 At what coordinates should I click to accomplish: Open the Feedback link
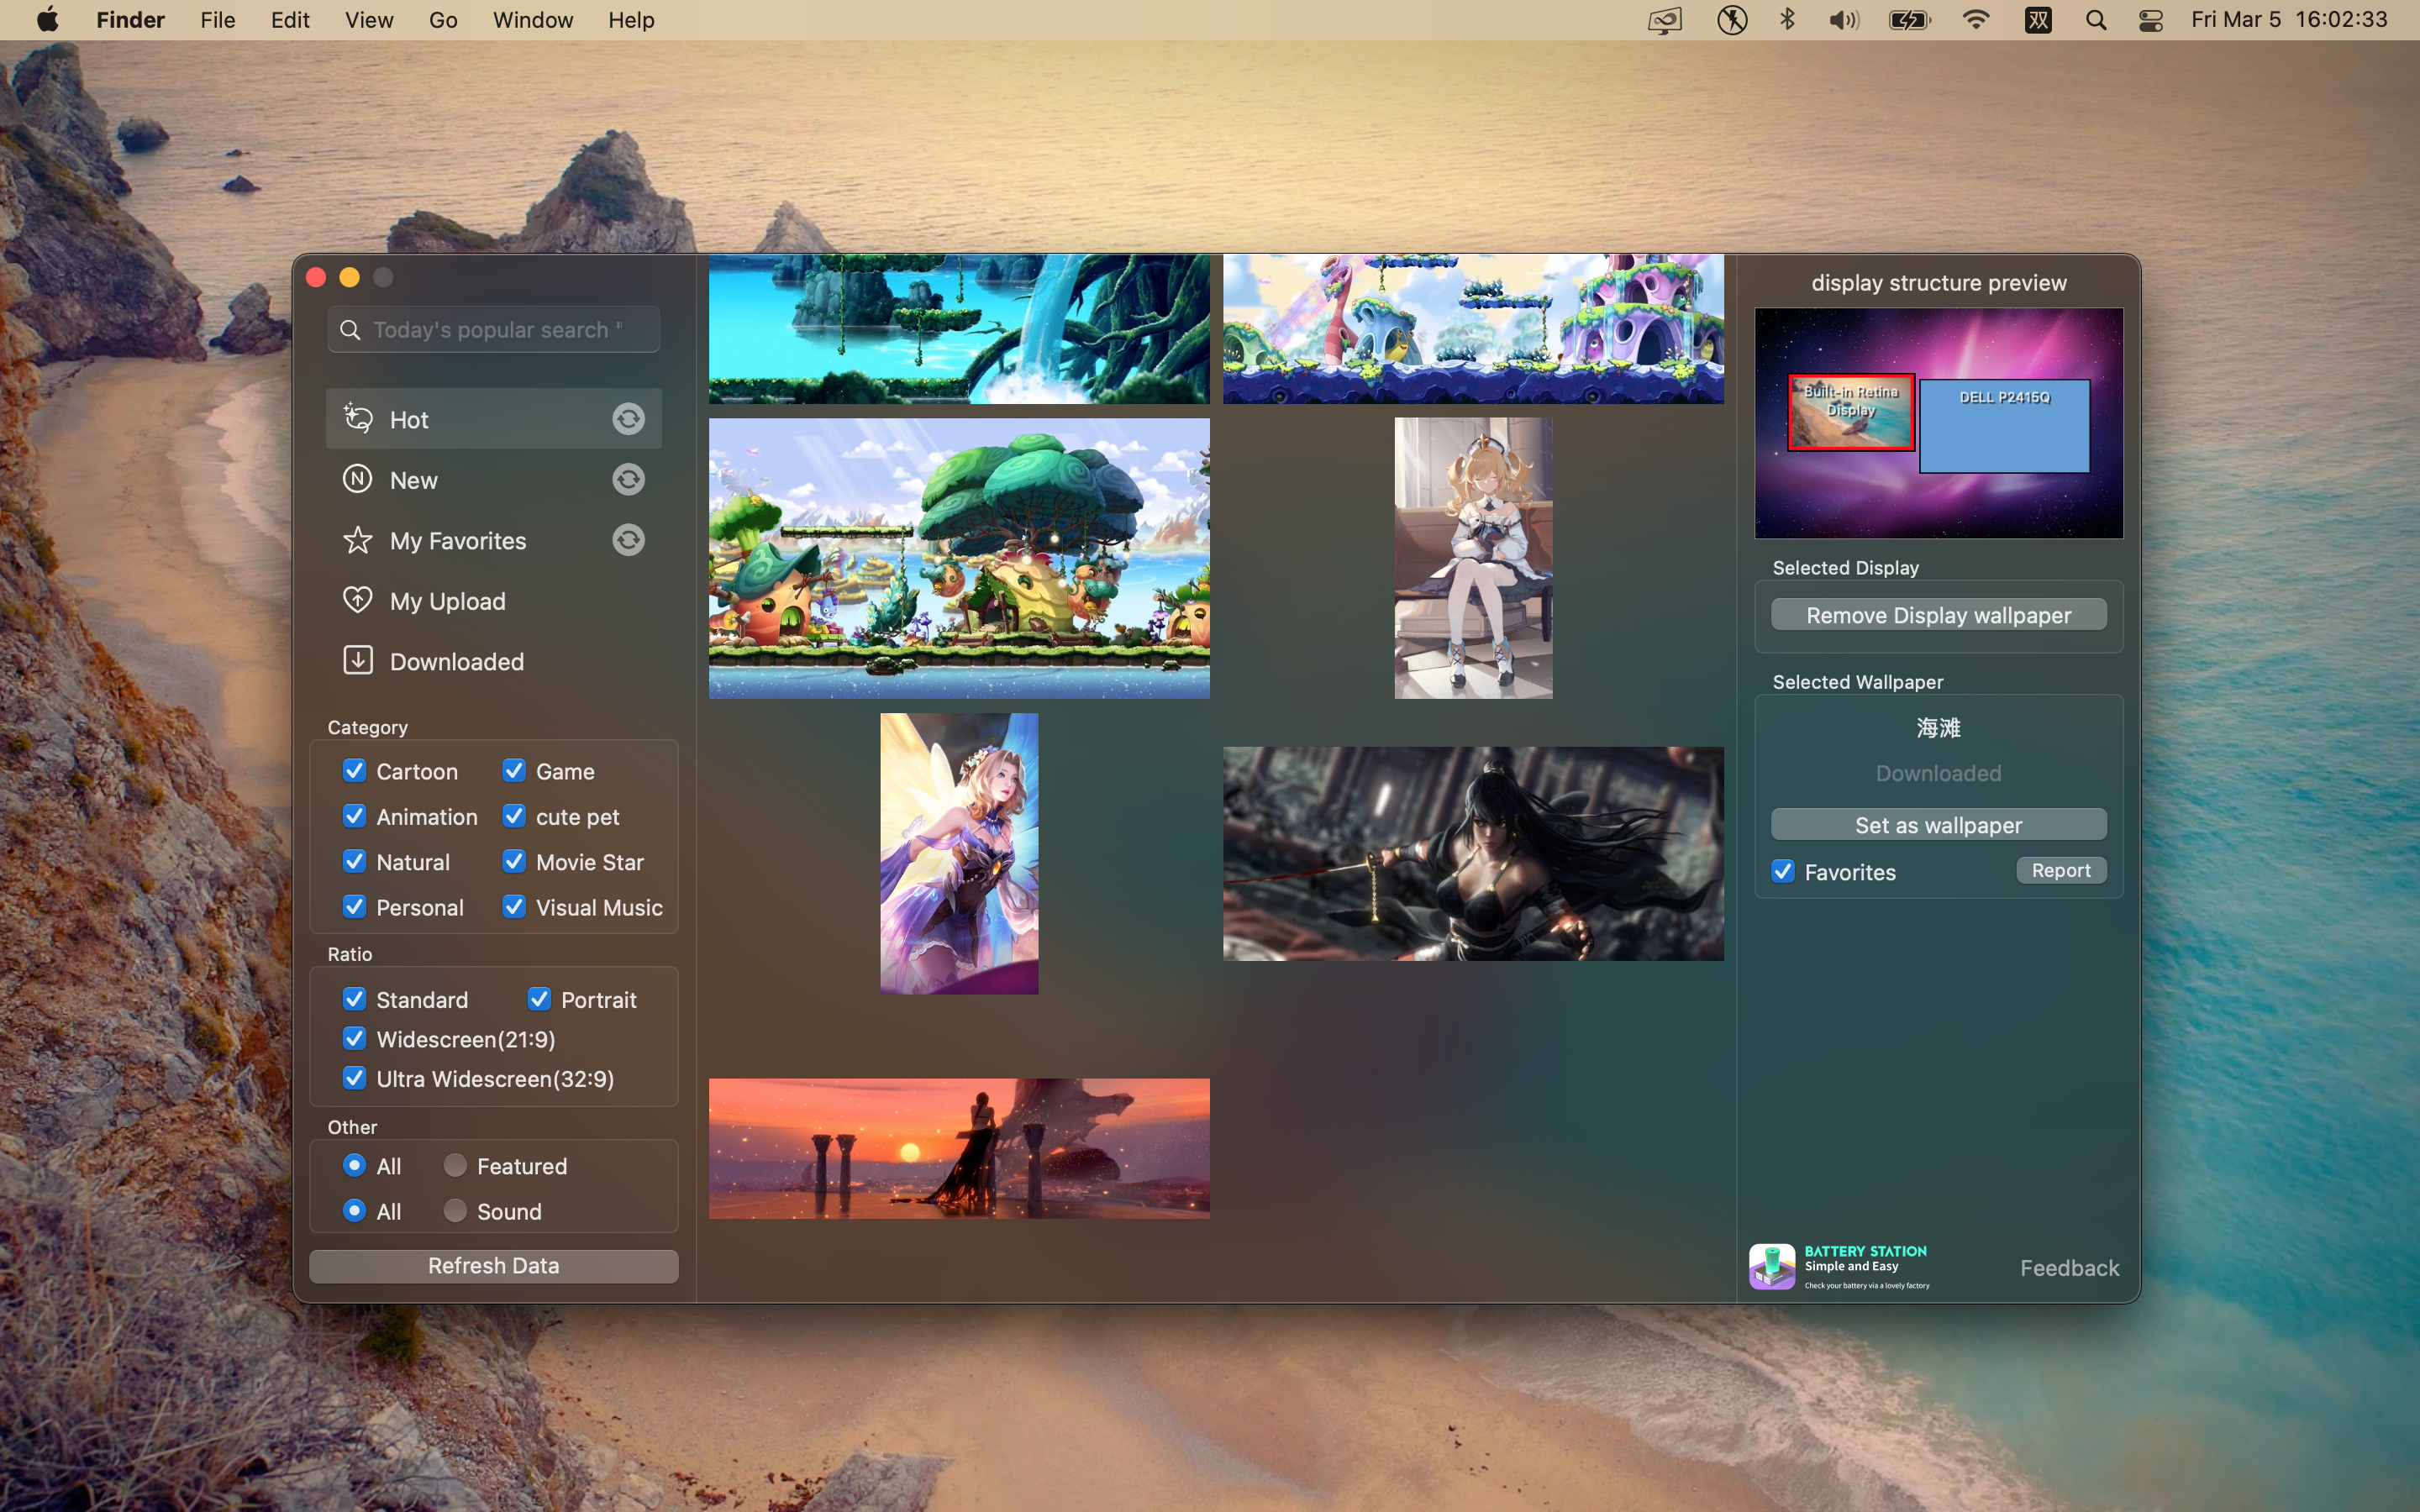click(x=2069, y=1268)
